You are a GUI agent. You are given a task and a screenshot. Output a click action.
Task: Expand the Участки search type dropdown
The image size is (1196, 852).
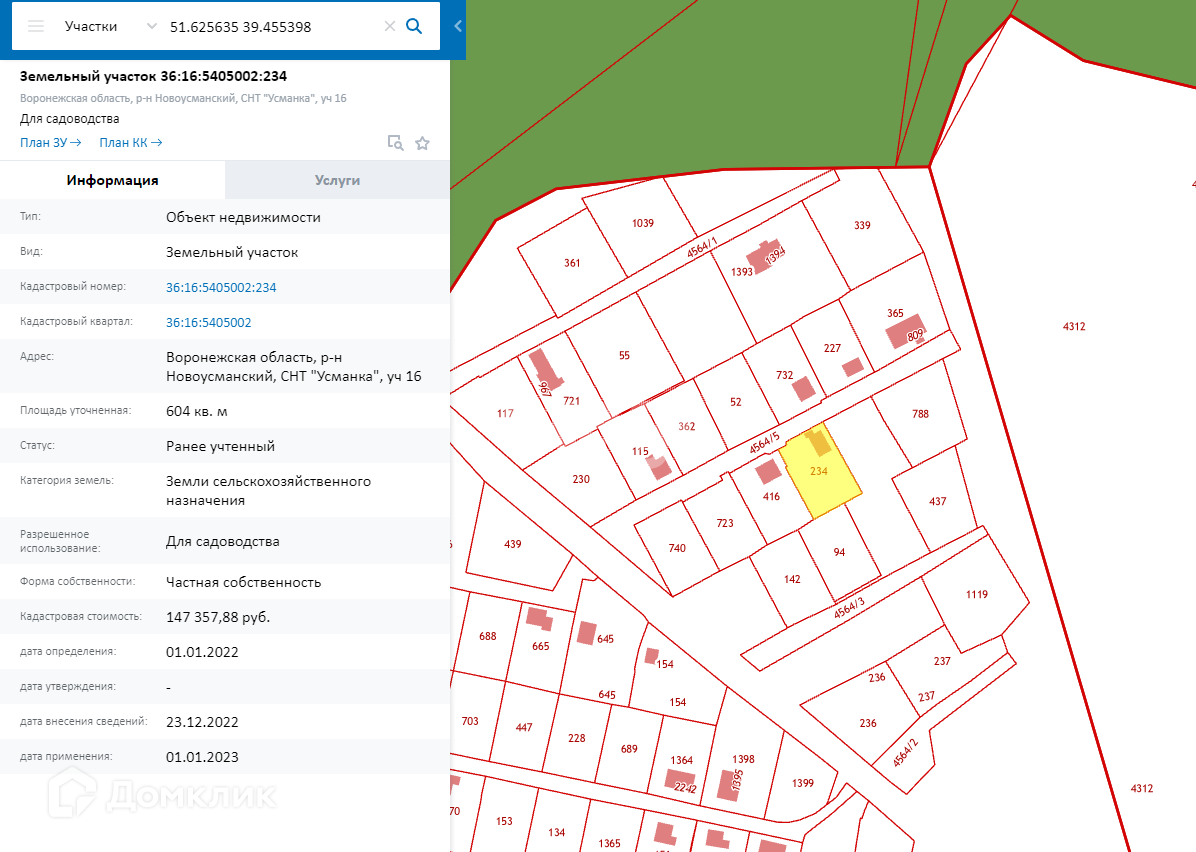point(151,27)
